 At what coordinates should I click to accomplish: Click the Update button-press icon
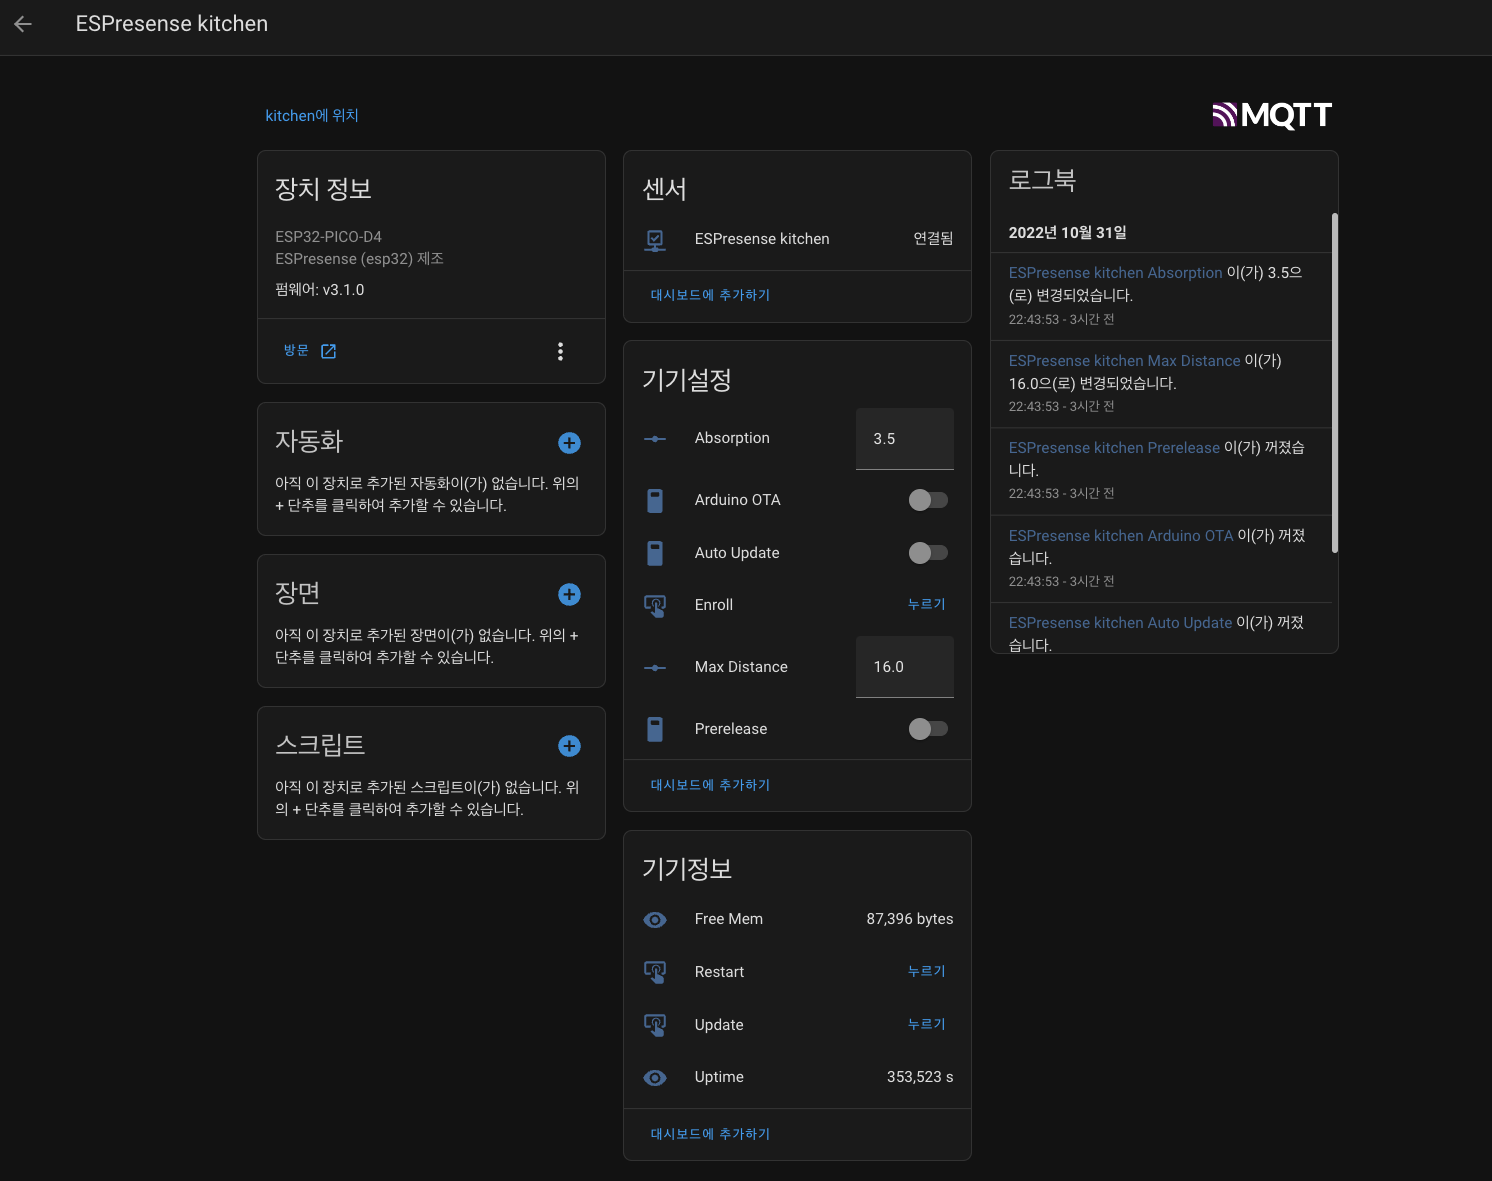tap(655, 1025)
